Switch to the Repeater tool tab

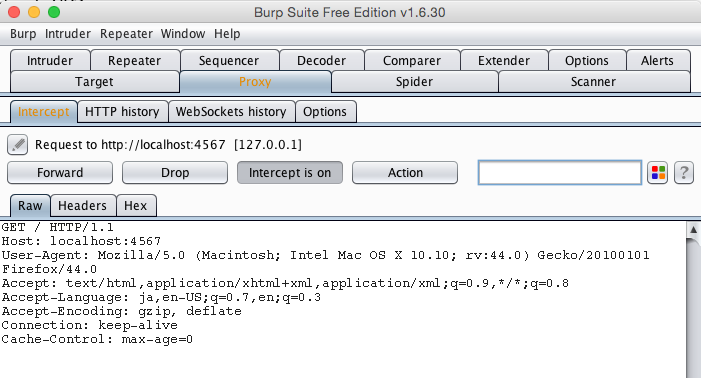[135, 60]
